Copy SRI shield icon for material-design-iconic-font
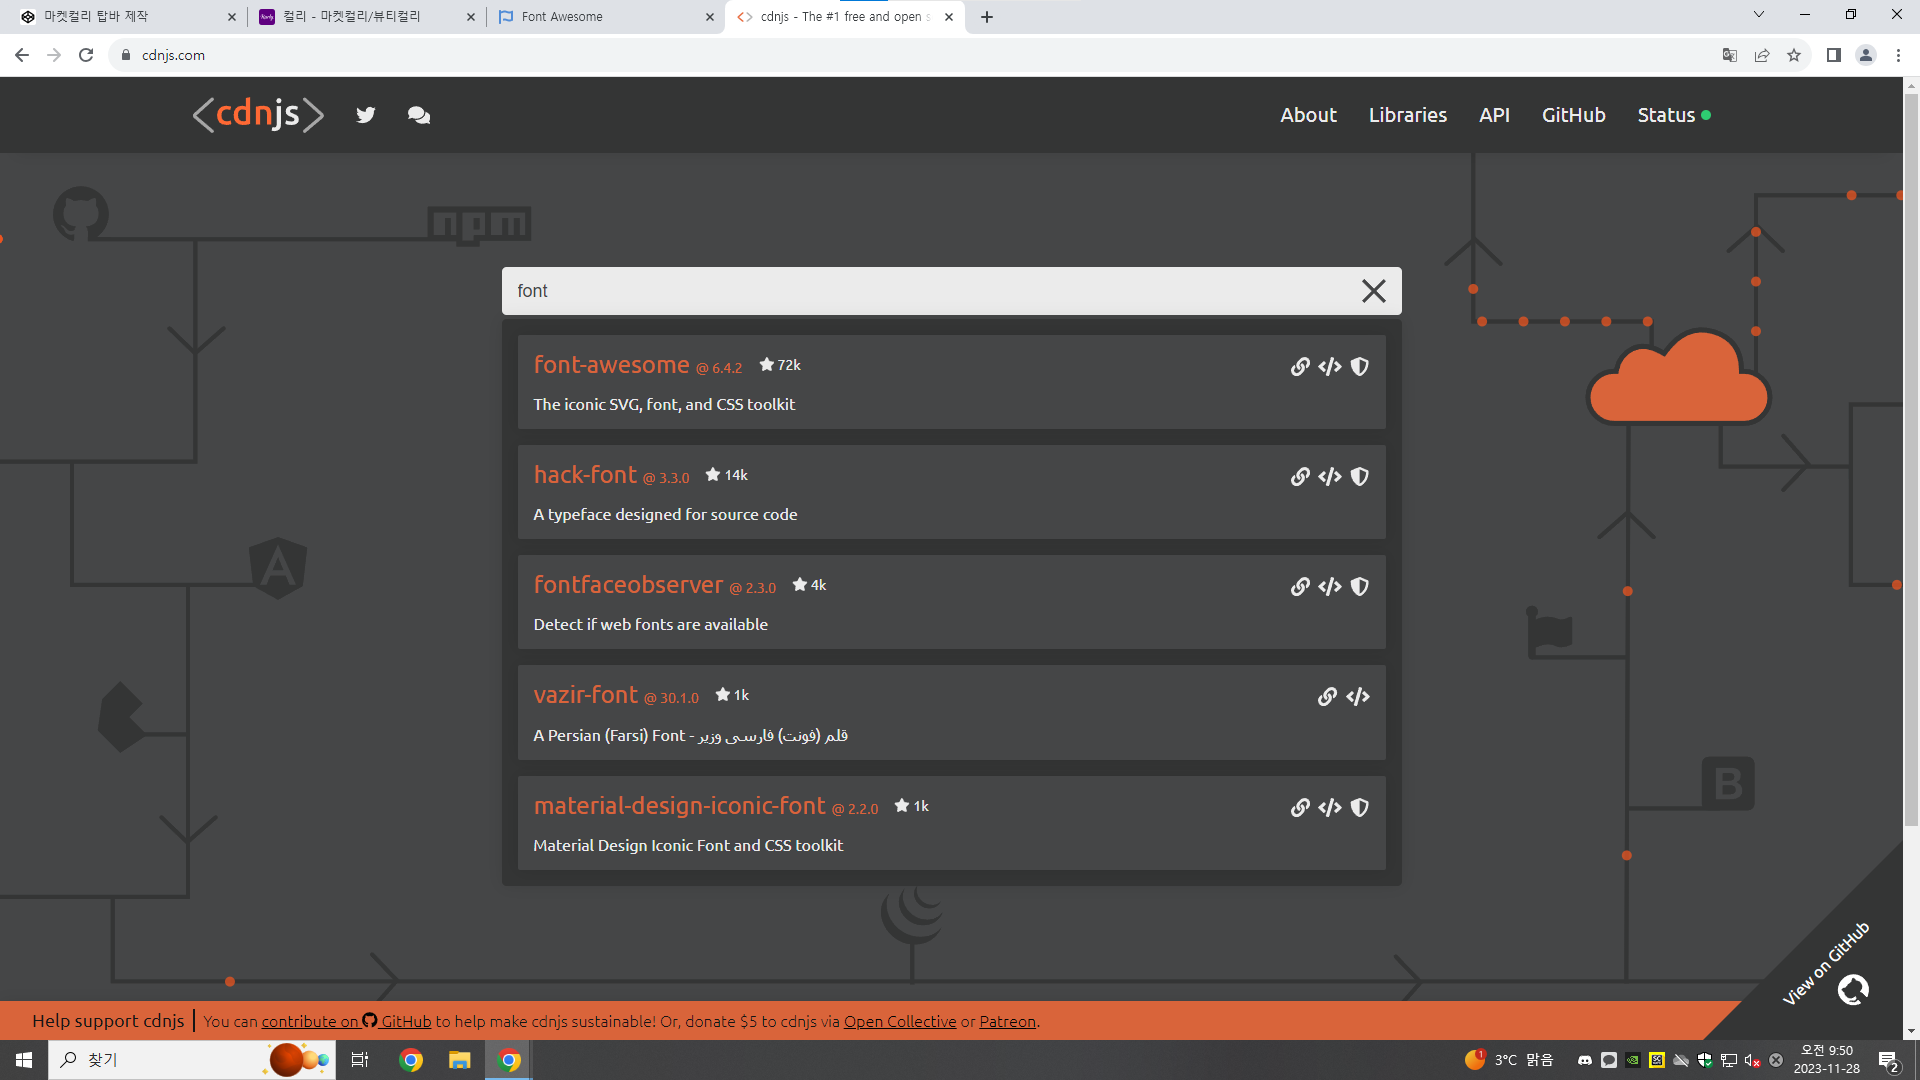The image size is (1920, 1080). coord(1359,808)
